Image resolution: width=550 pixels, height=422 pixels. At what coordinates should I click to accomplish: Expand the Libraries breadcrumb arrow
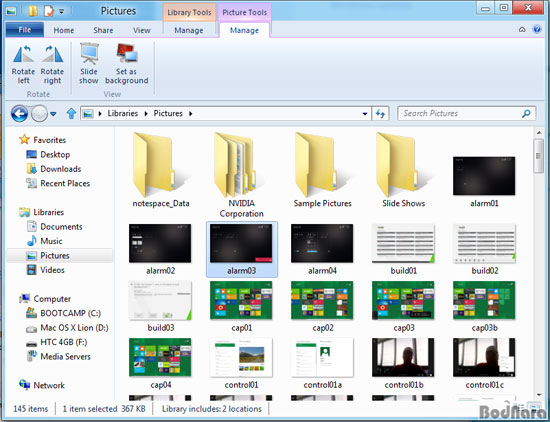[146, 114]
